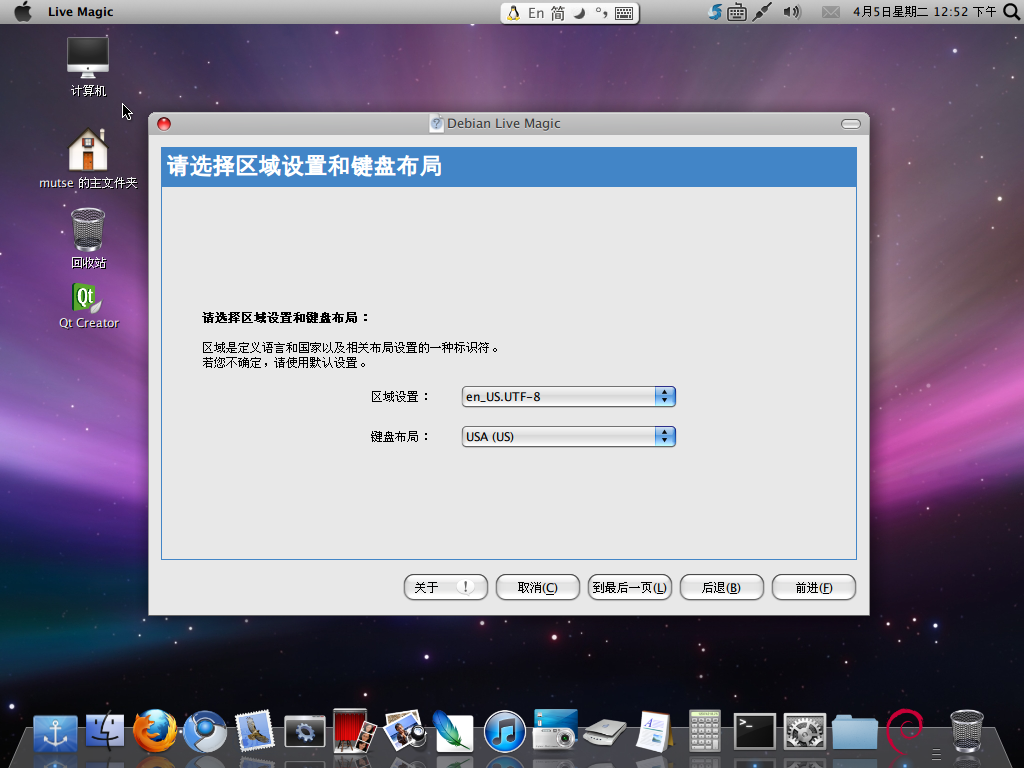Open the document writer app in dock
Image resolution: width=1024 pixels, height=768 pixels.
tap(654, 731)
